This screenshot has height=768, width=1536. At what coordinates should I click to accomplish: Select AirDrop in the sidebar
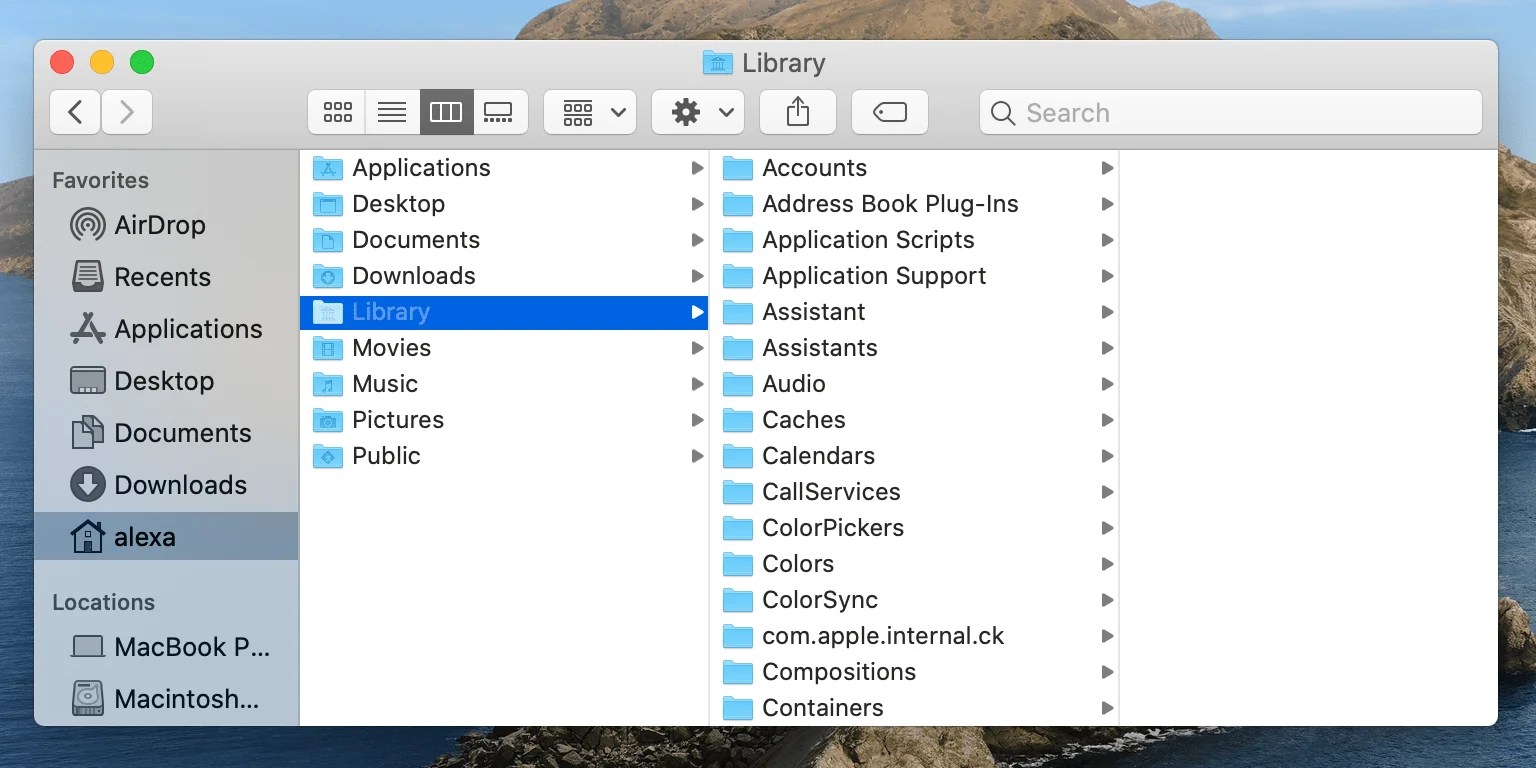tap(160, 225)
